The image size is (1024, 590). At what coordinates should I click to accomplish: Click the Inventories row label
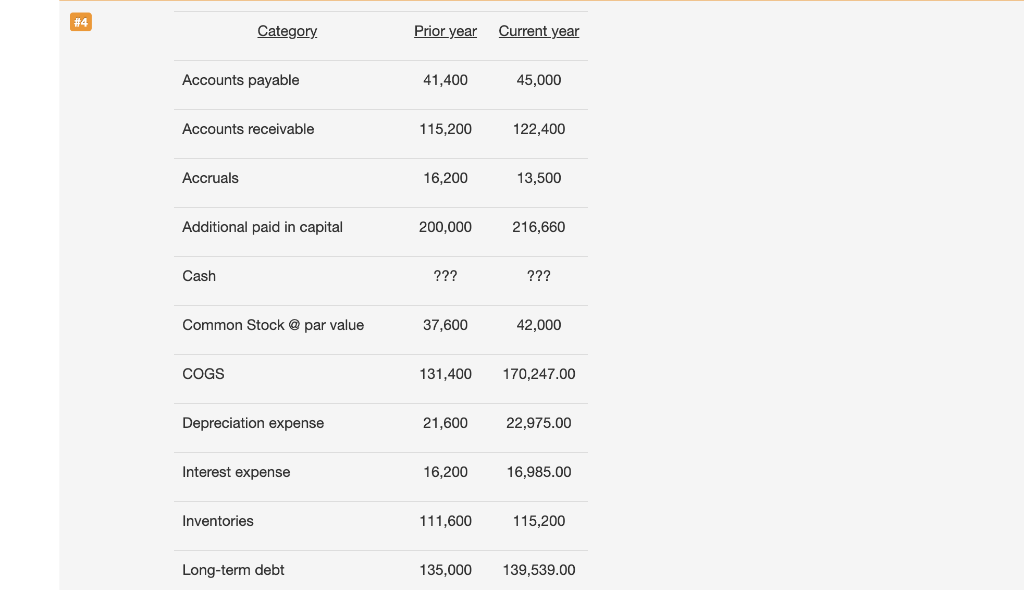pos(218,521)
